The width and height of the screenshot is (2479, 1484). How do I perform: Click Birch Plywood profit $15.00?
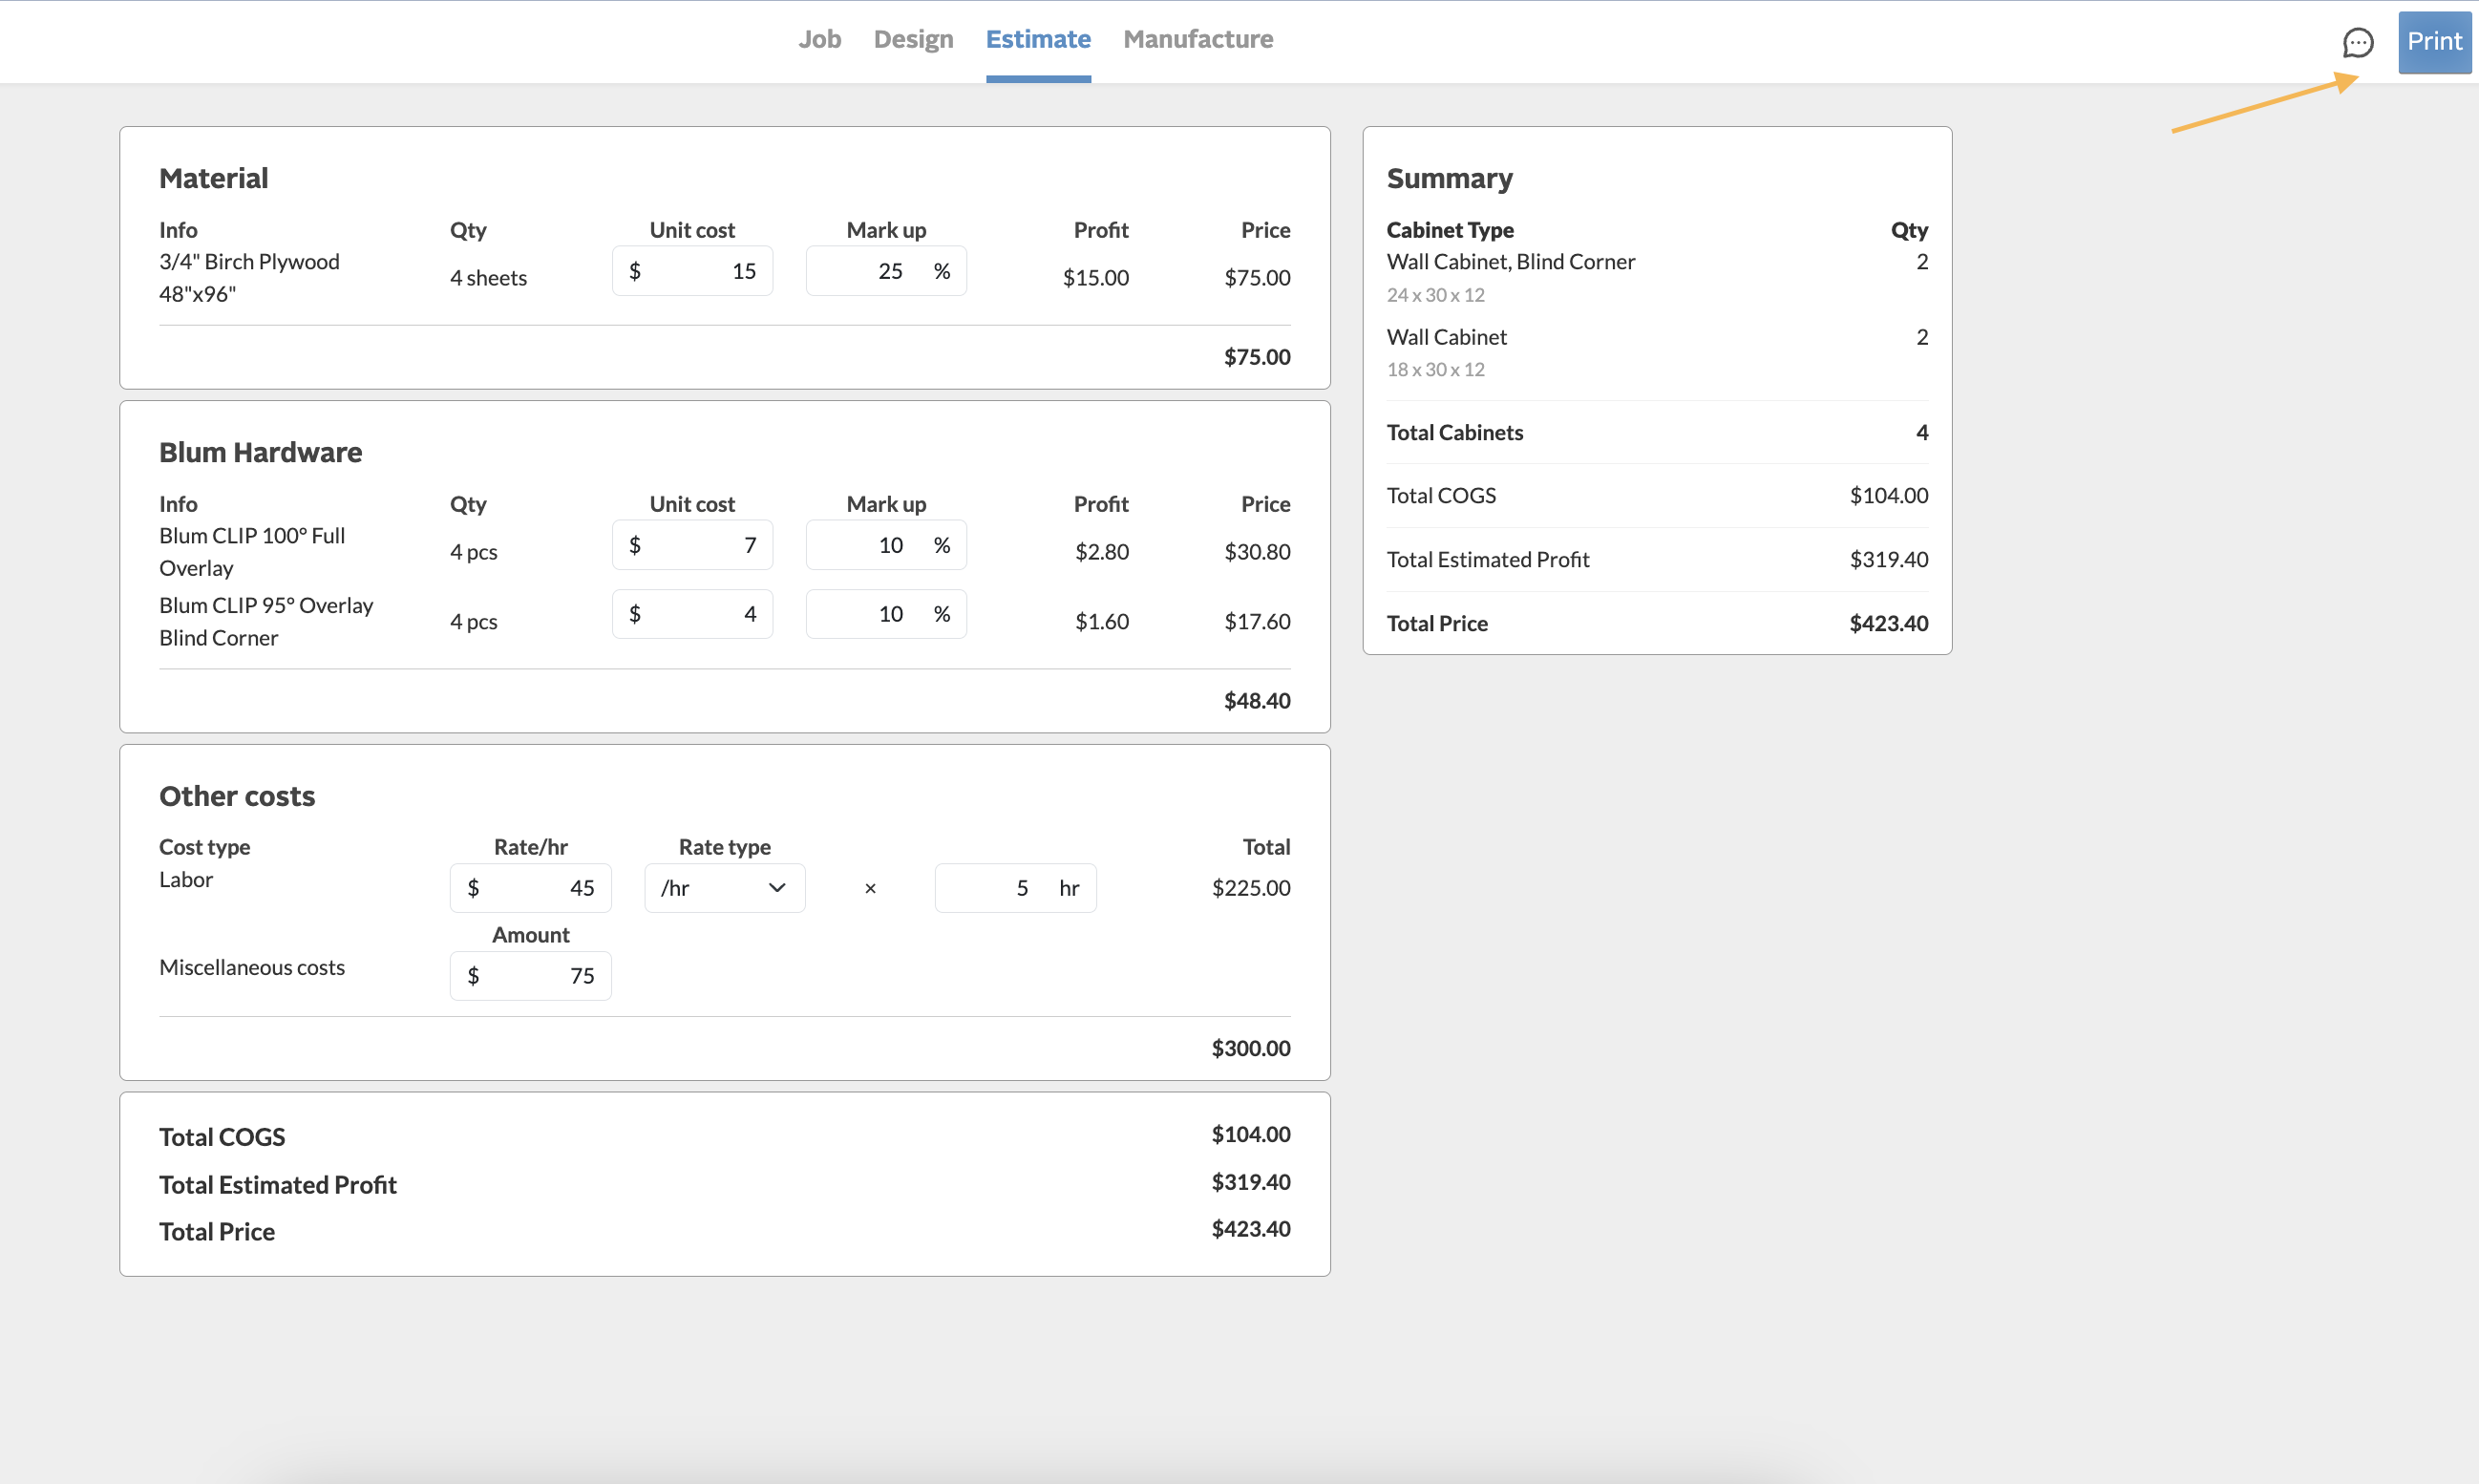pos(1095,278)
